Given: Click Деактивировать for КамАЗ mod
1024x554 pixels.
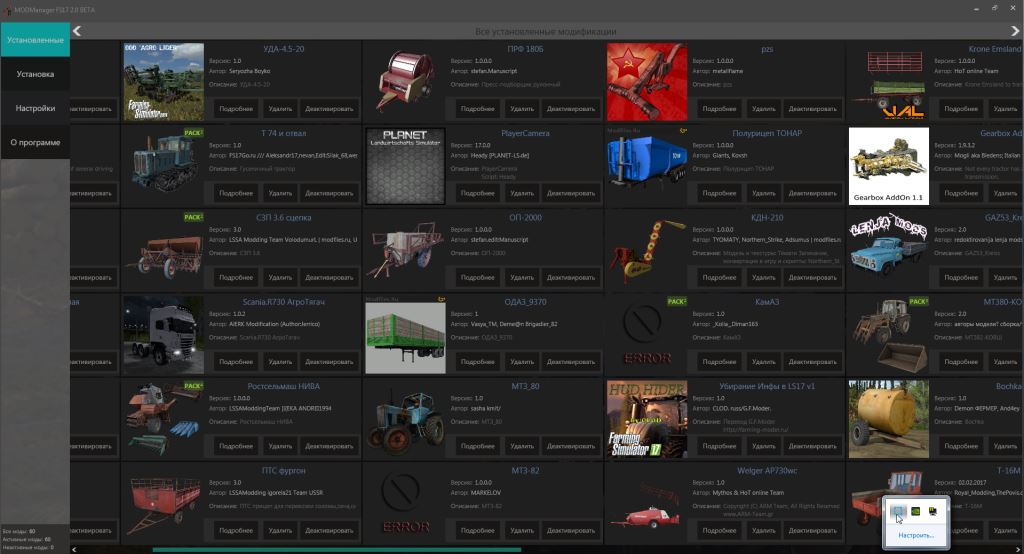Looking at the screenshot, I should coord(811,361).
